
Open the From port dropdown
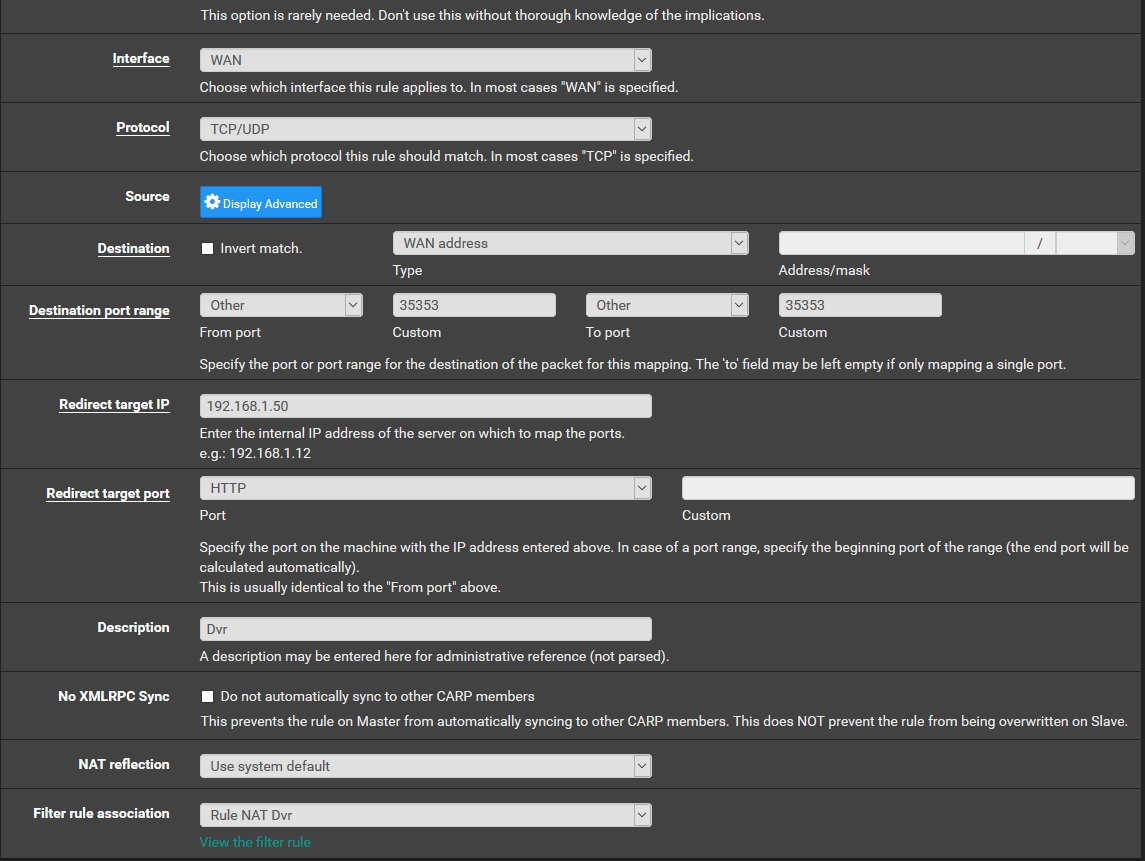click(280, 305)
